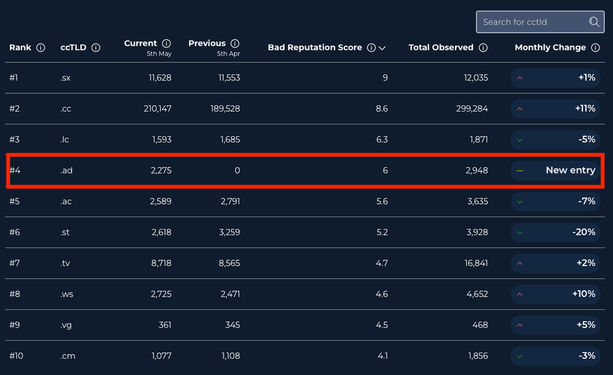Click the Total Observed info icon
Image resolution: width=613 pixels, height=375 pixels.
pyautogui.click(x=483, y=48)
